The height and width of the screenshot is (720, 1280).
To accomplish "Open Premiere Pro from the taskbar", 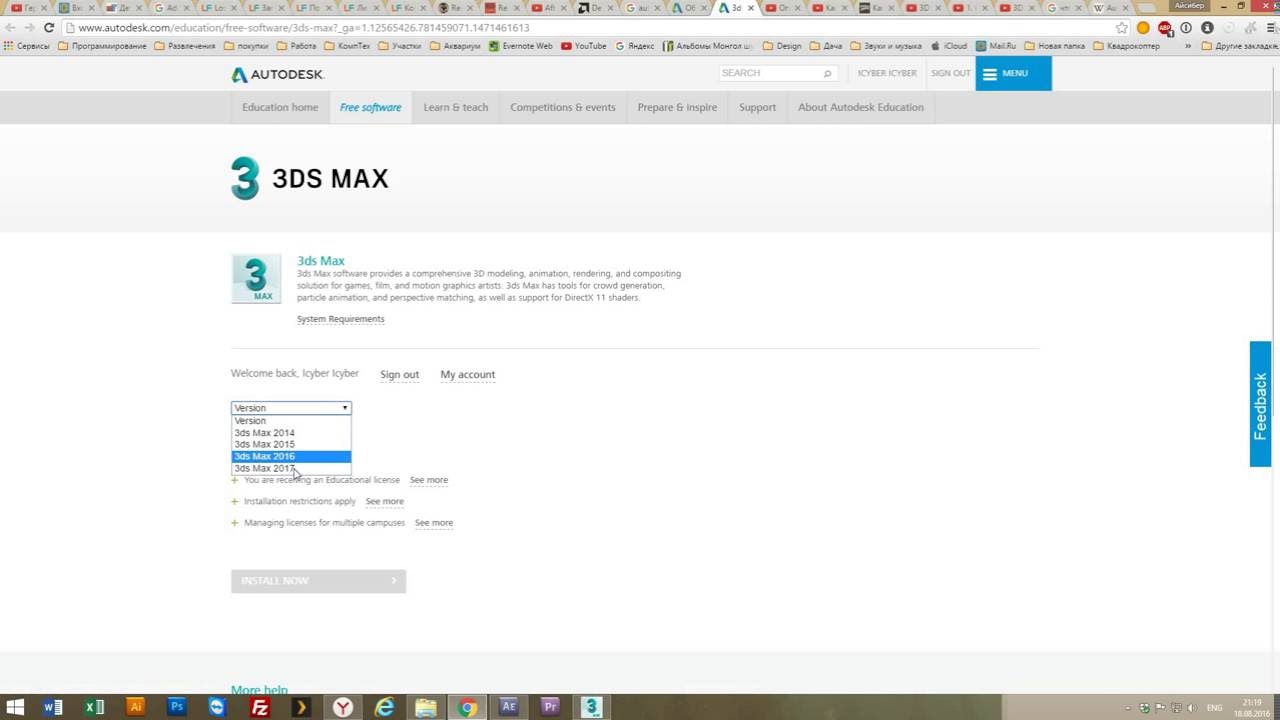I will [550, 707].
